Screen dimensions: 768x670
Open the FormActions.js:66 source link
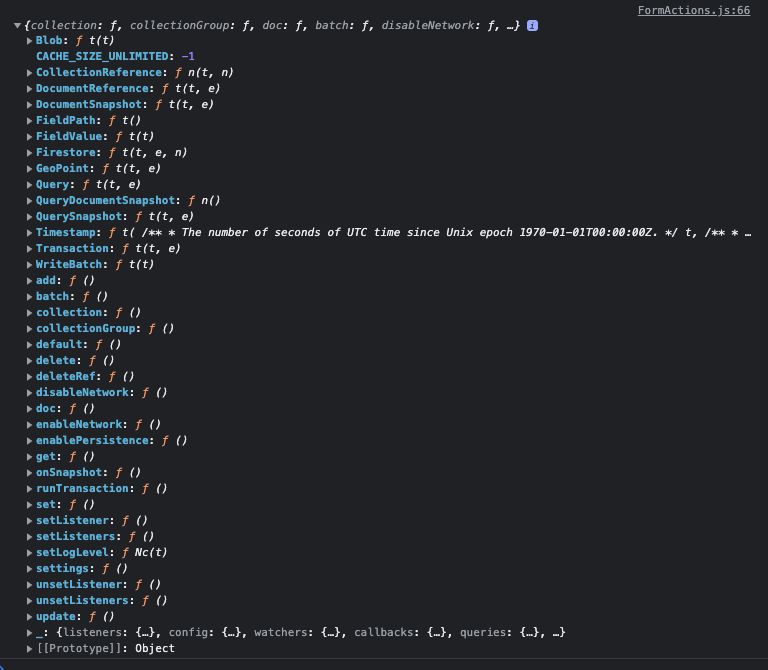pyautogui.click(x=694, y=10)
